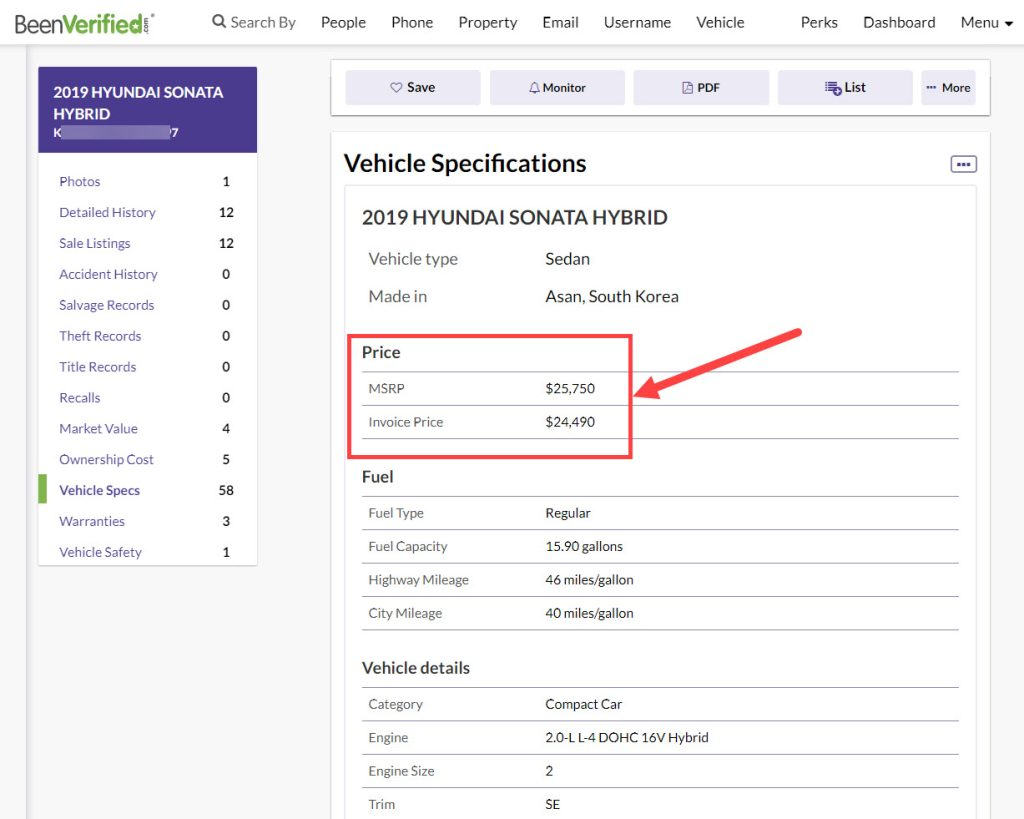Open the Ownership Cost section
This screenshot has height=819, width=1024.
(106, 459)
